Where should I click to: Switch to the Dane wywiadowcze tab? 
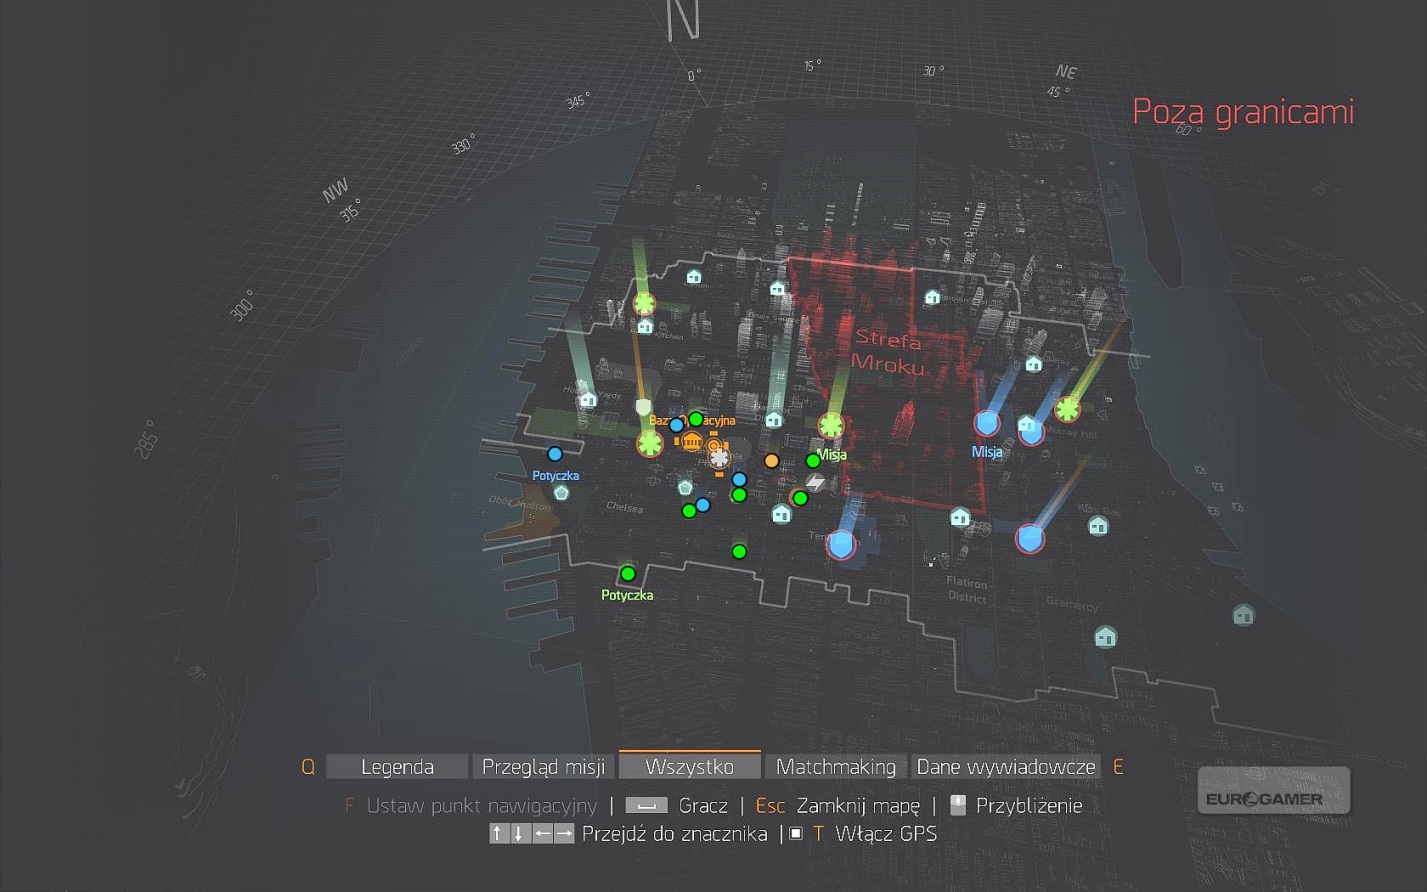[x=1006, y=767]
